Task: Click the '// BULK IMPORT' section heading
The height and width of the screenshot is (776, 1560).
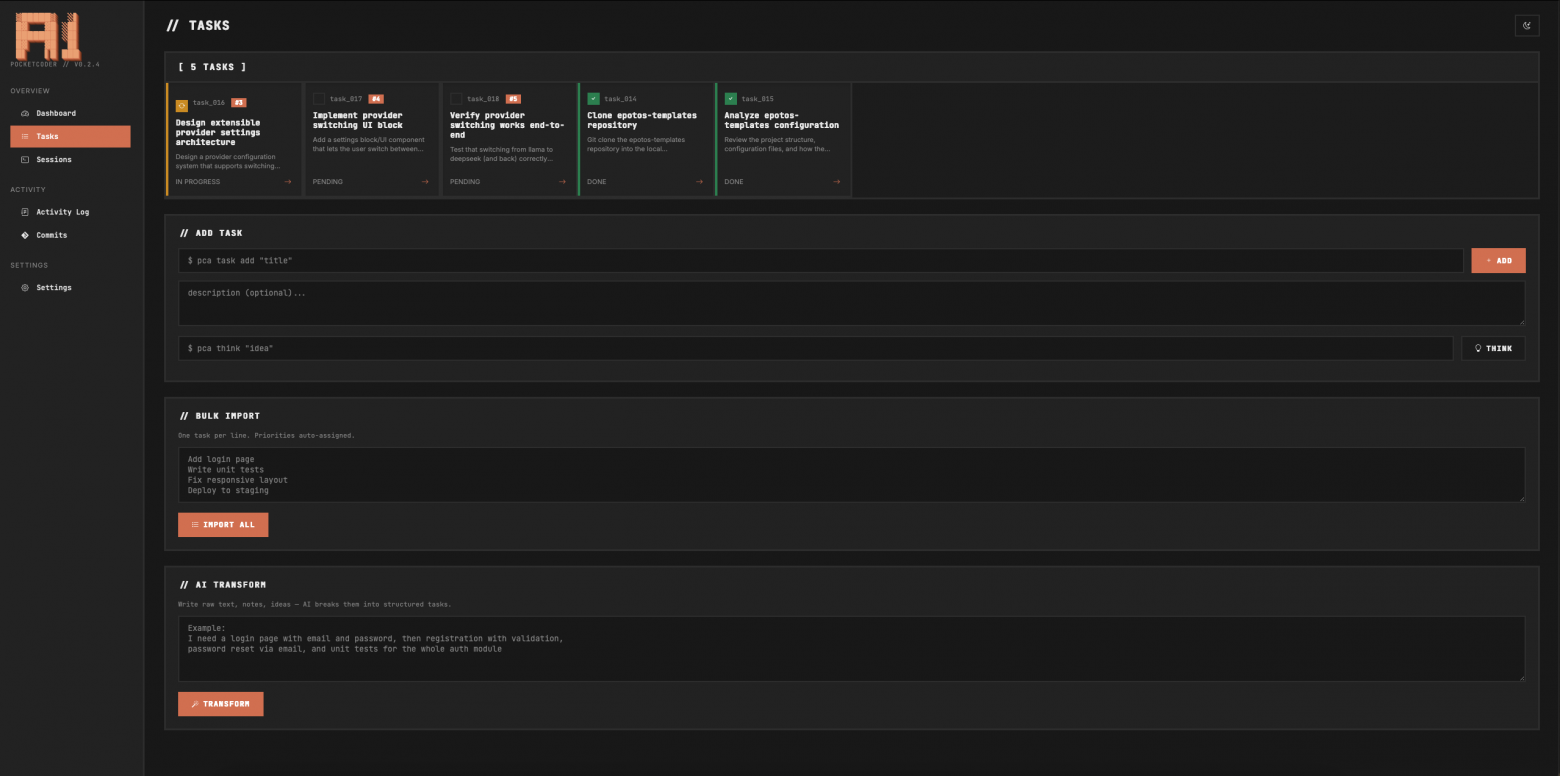Action: click(219, 415)
